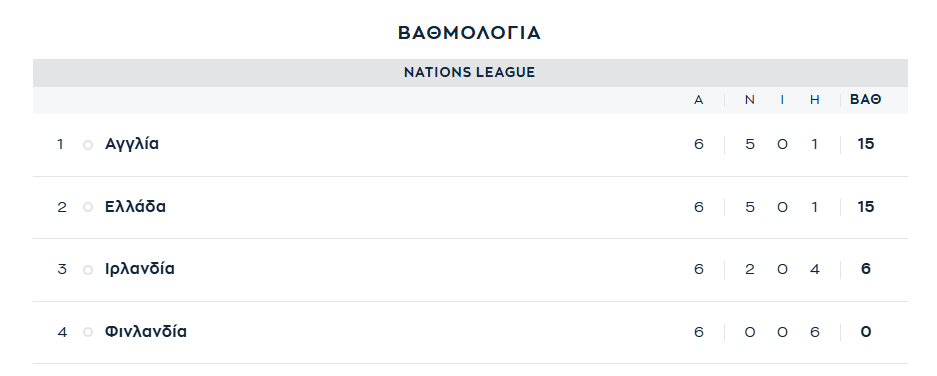Click the Nations League header bar
The width and height of the screenshot is (937, 376).
click(x=470, y=73)
